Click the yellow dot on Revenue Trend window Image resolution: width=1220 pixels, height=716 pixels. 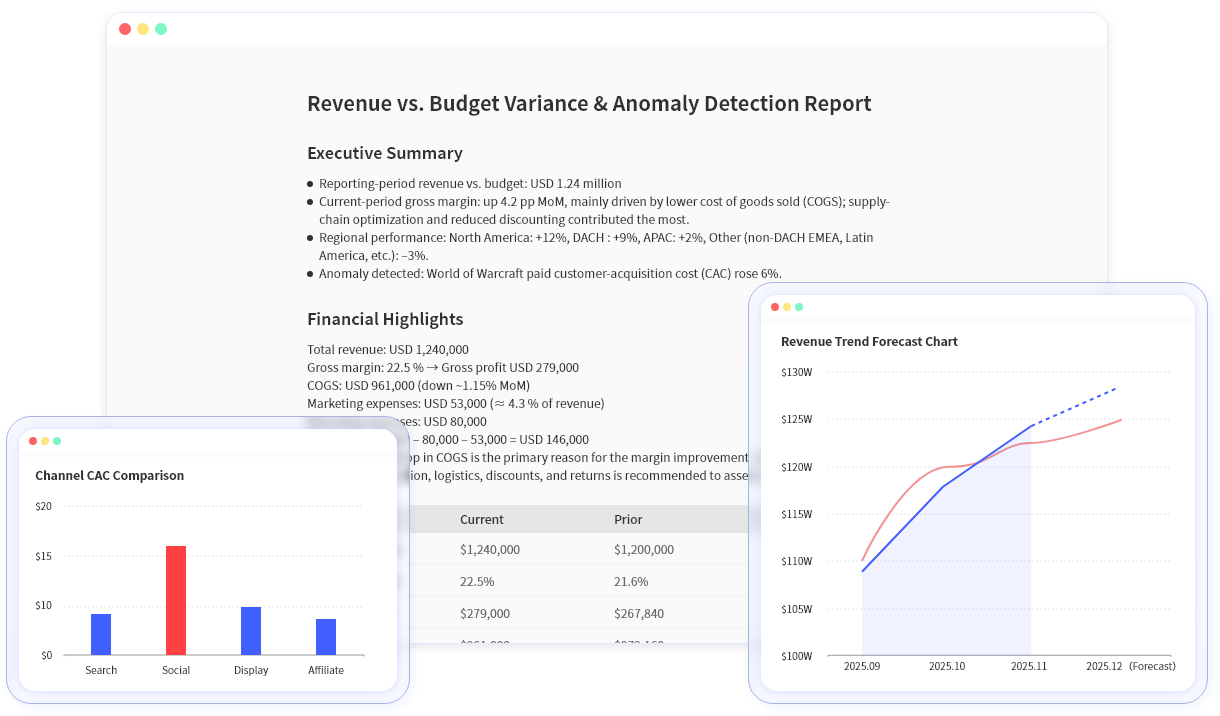tap(785, 308)
